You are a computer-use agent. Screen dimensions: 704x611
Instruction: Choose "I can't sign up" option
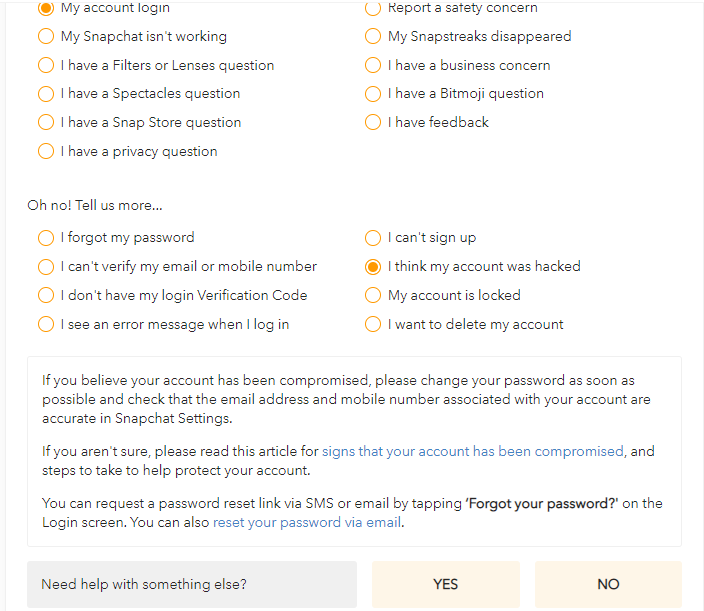click(x=373, y=238)
